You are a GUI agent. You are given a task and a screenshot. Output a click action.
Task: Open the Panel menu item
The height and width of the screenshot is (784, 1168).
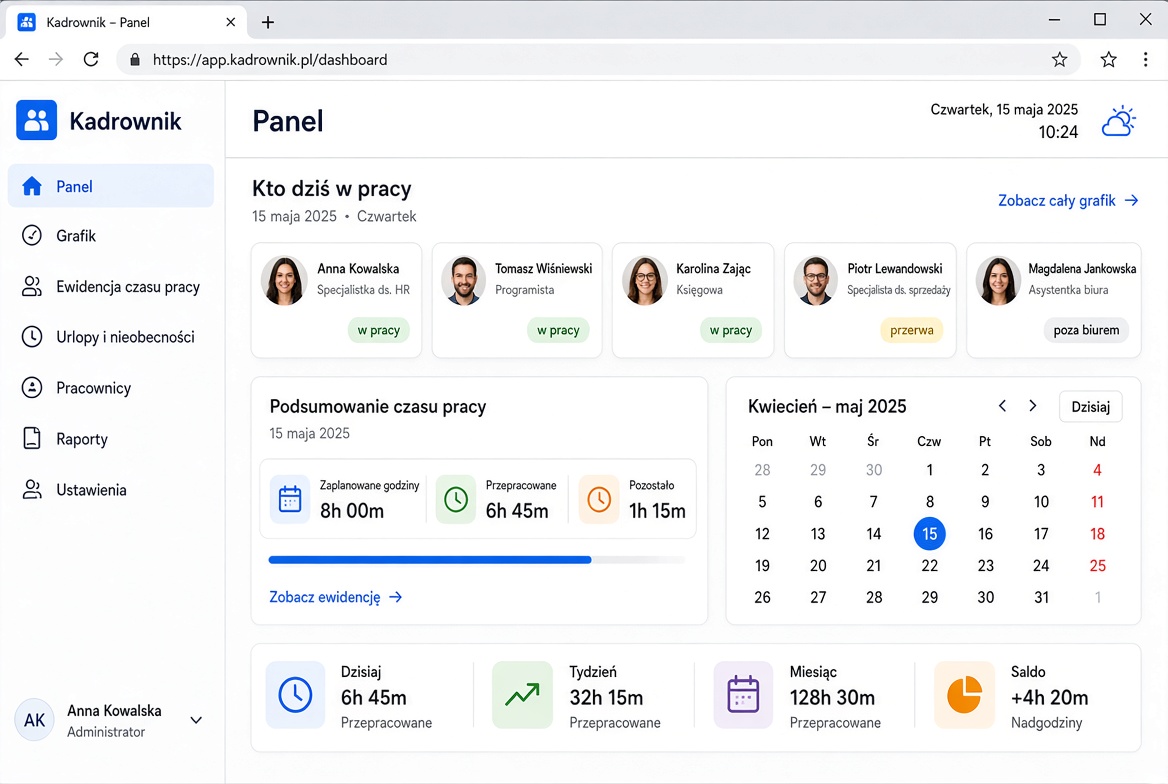110,186
